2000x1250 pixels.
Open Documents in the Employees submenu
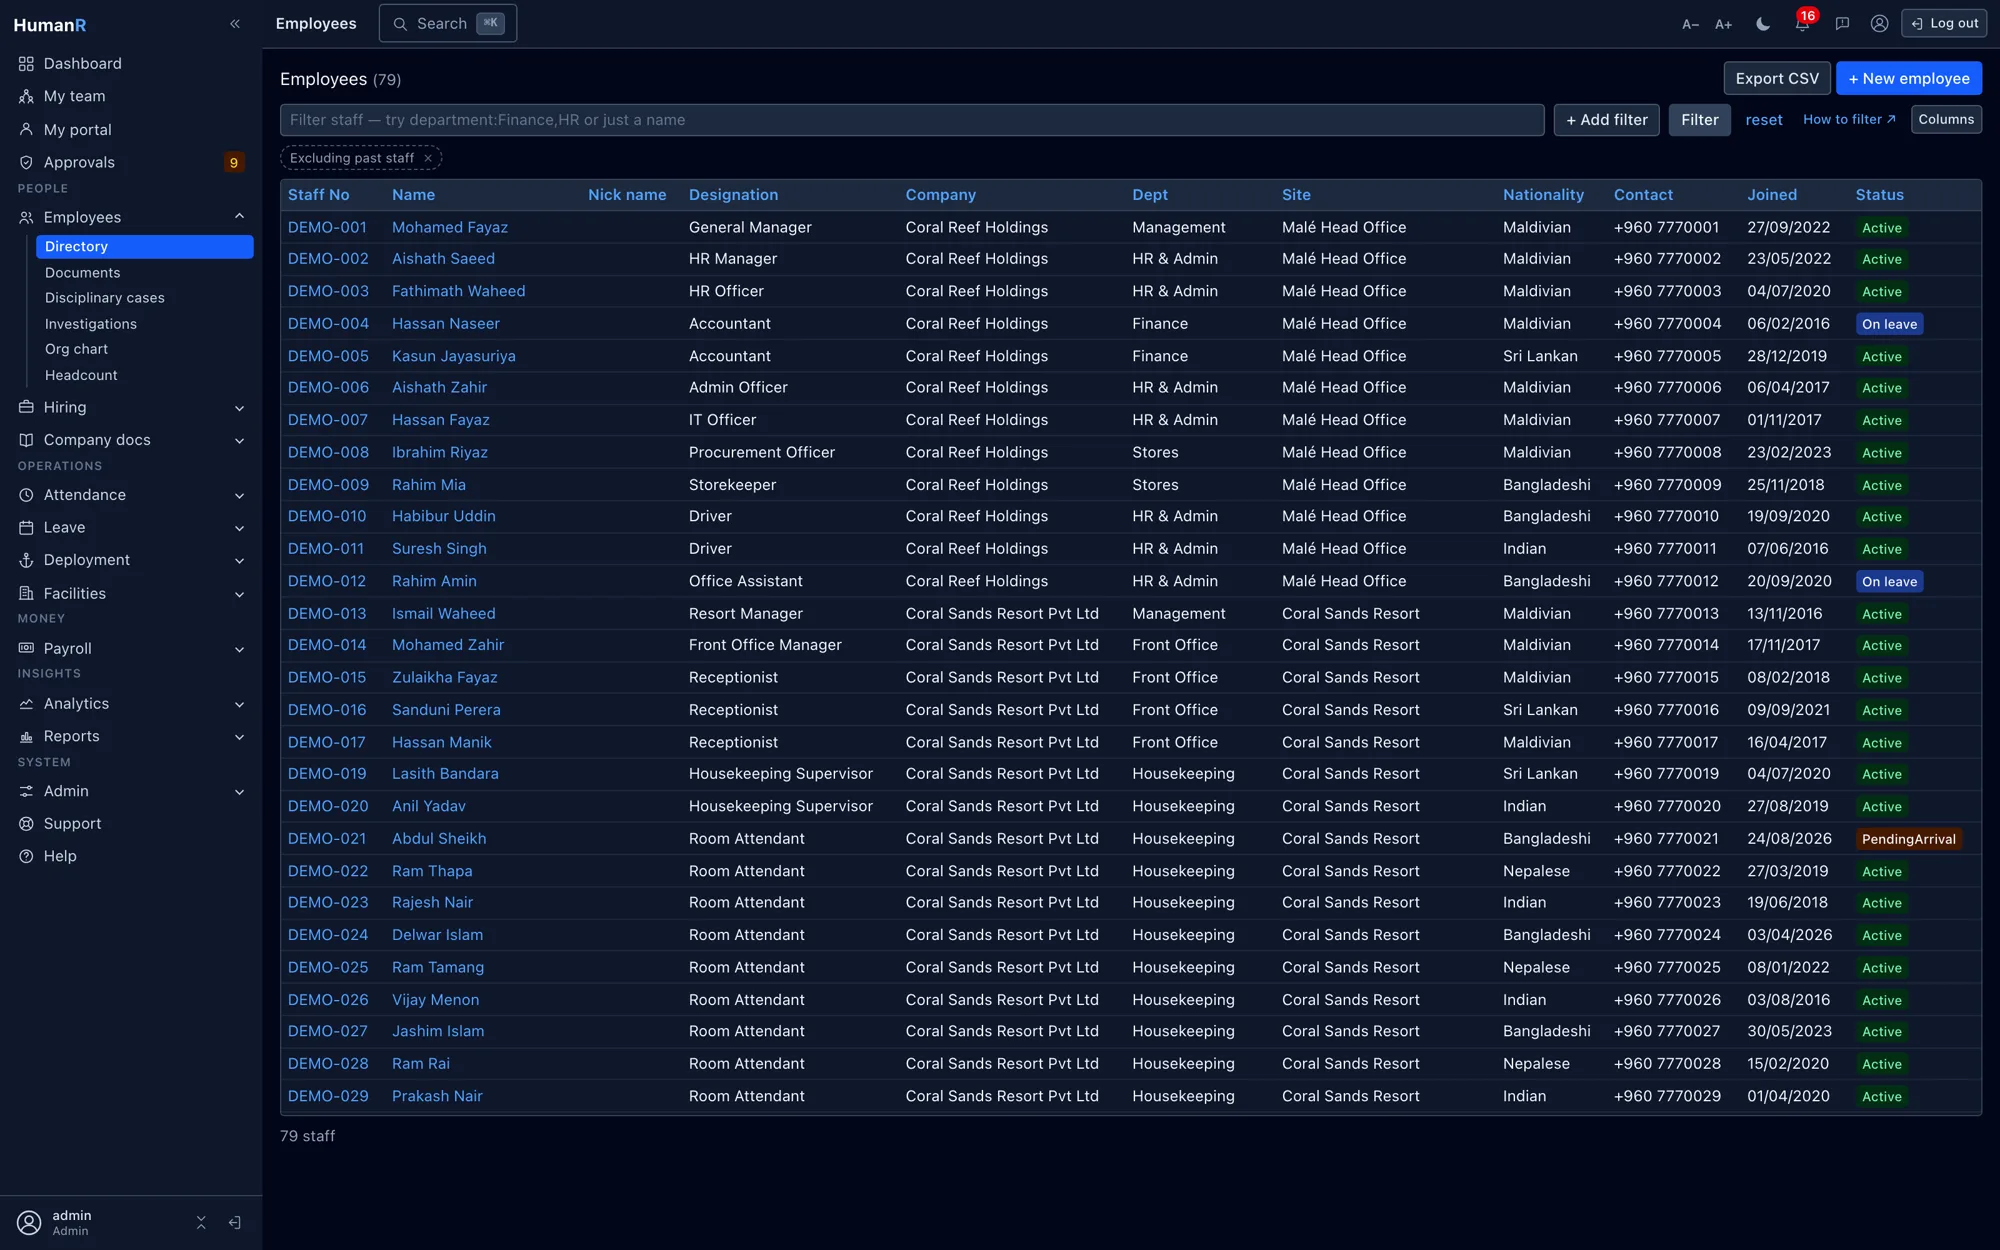tap(82, 273)
